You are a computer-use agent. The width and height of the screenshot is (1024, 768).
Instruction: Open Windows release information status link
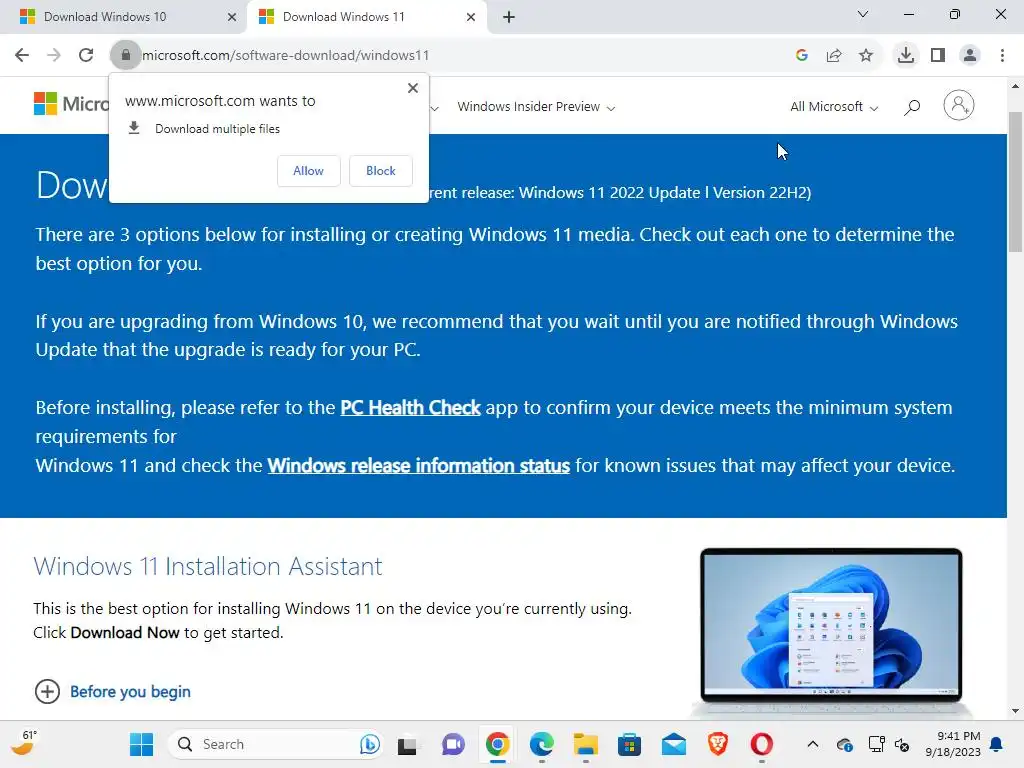point(419,466)
